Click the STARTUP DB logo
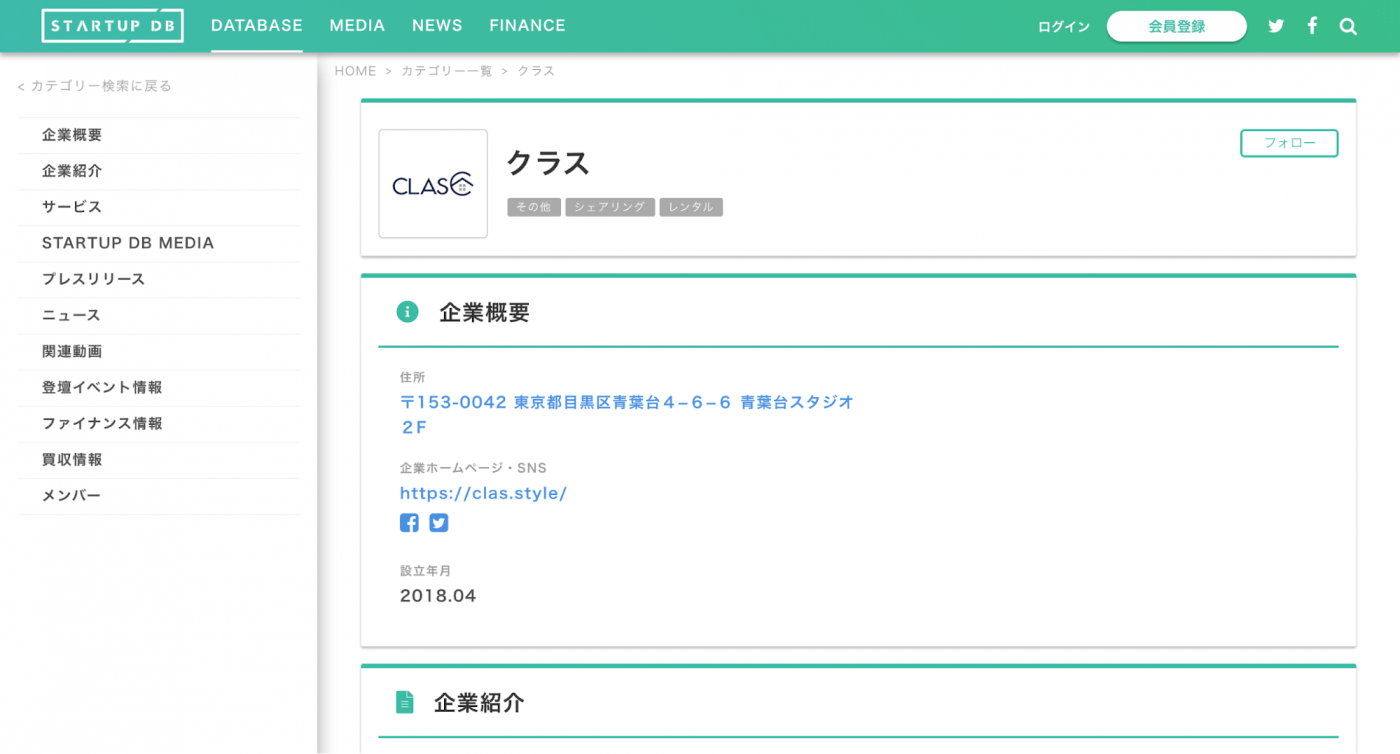 pyautogui.click(x=112, y=25)
